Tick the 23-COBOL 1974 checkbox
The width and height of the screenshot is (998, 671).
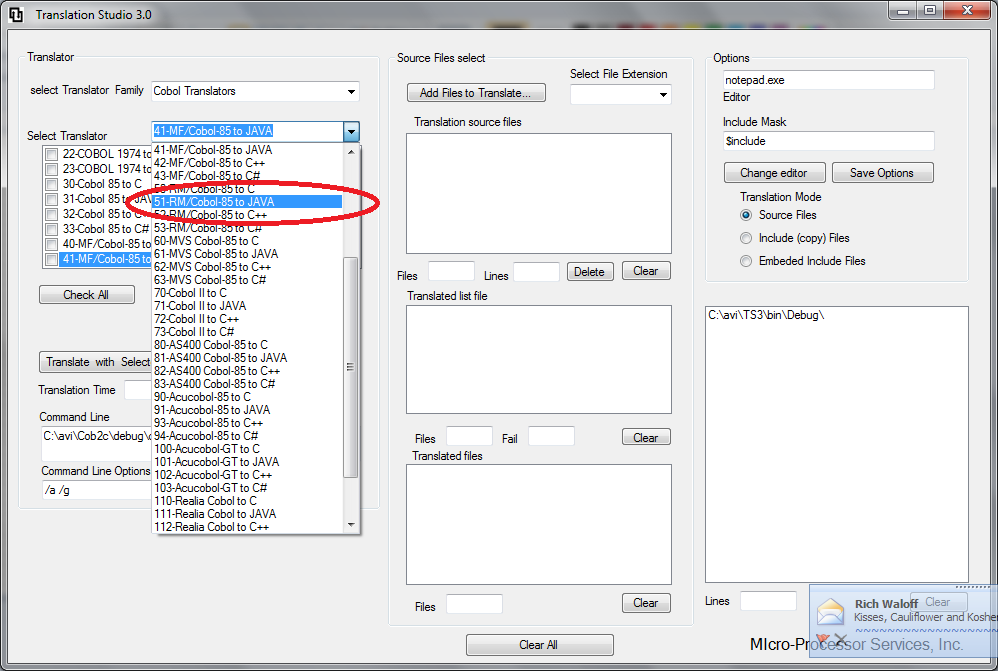coord(52,169)
